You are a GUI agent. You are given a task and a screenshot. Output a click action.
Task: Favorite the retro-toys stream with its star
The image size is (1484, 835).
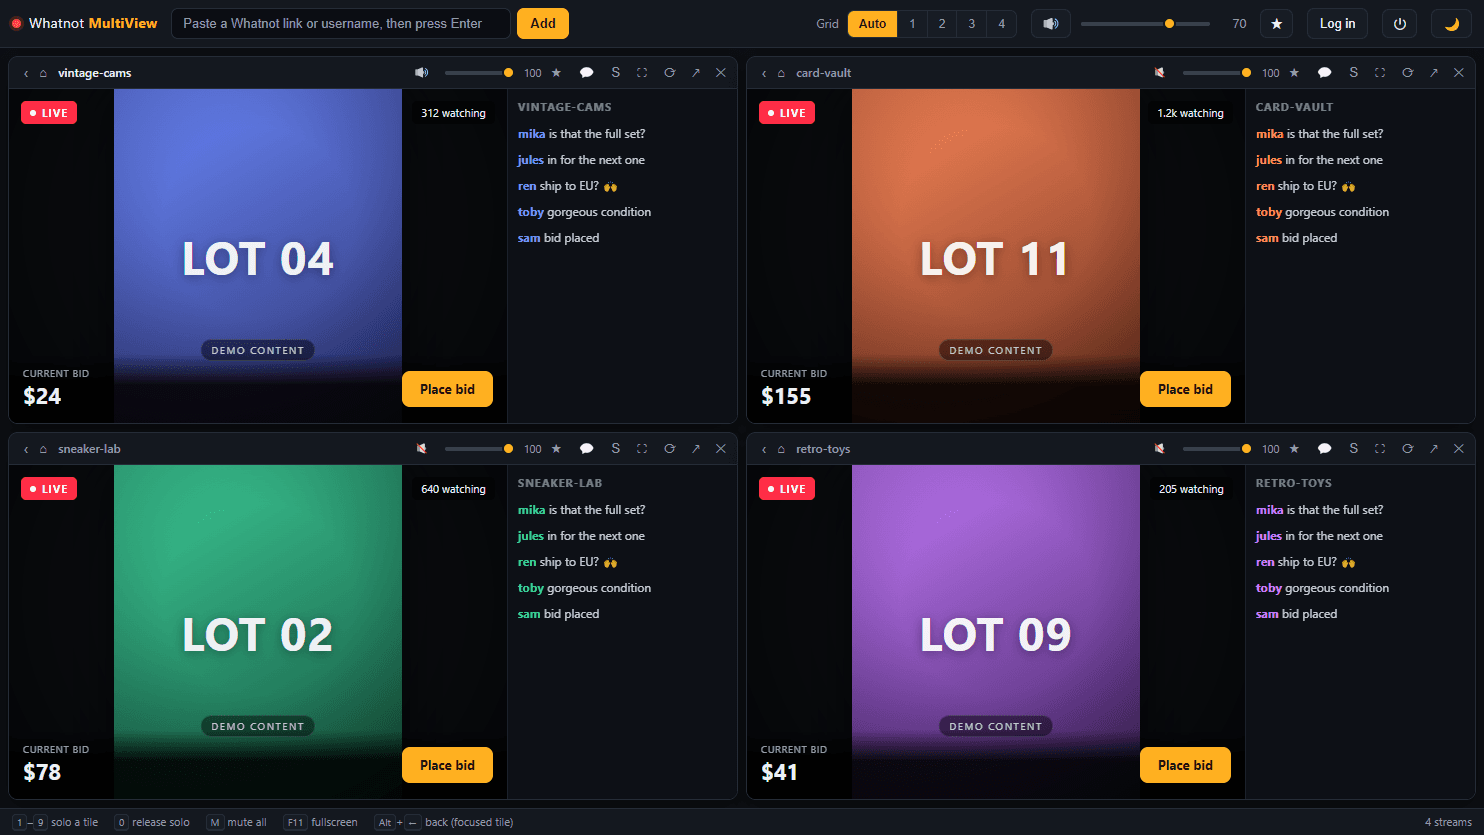(1294, 449)
